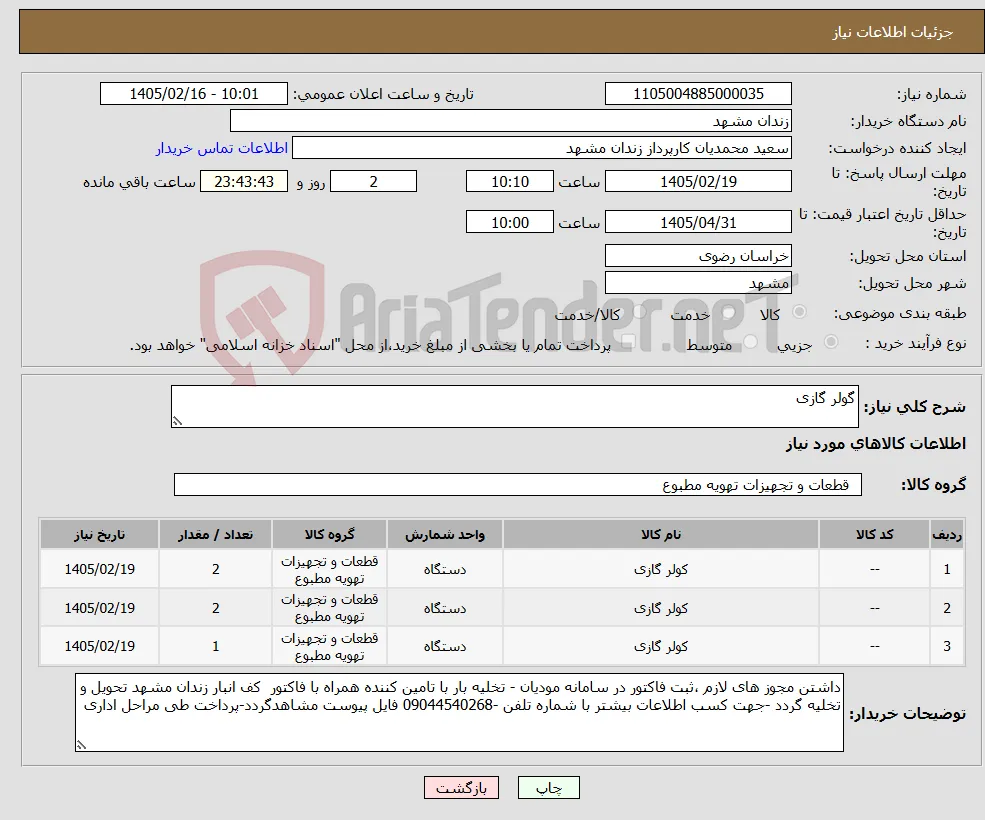Click the date 1405/02/19 in row 2
This screenshot has width=985, height=820.
(x=99, y=608)
